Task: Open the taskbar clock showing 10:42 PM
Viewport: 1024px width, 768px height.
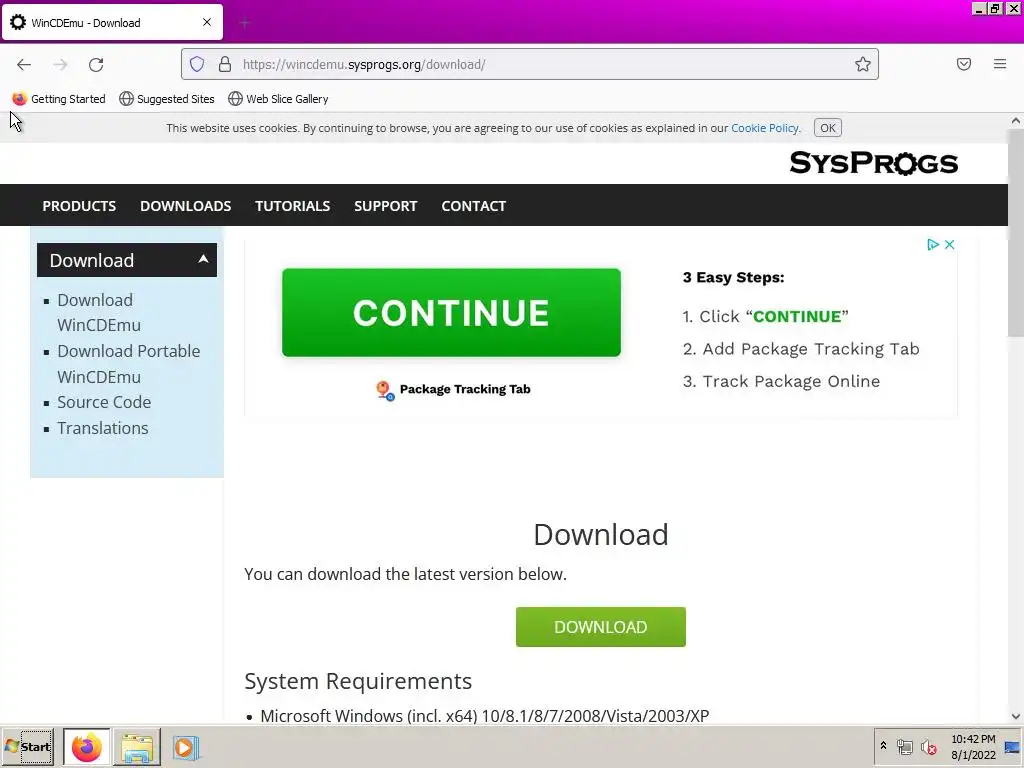Action: pyautogui.click(x=973, y=747)
